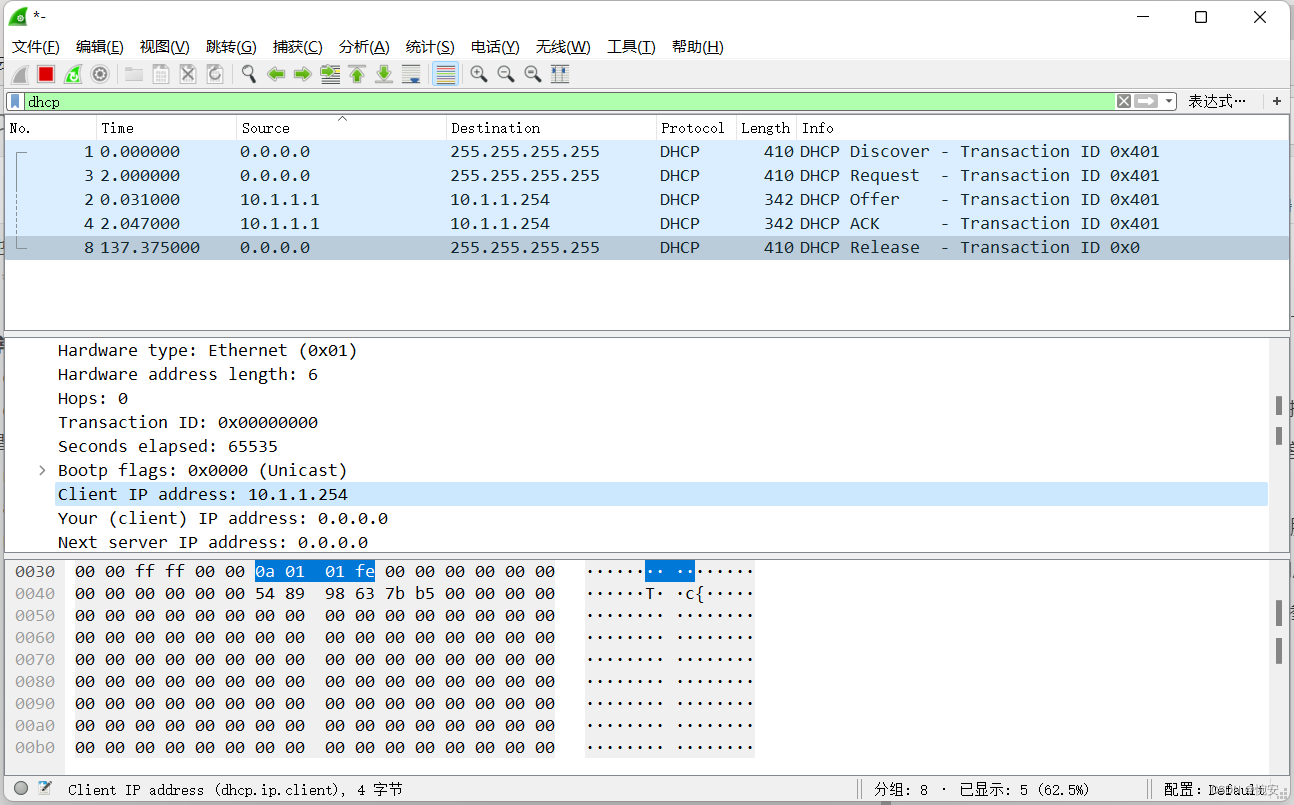This screenshot has height=805, width=1294.
Task: Restart the current capture
Action: (73, 74)
